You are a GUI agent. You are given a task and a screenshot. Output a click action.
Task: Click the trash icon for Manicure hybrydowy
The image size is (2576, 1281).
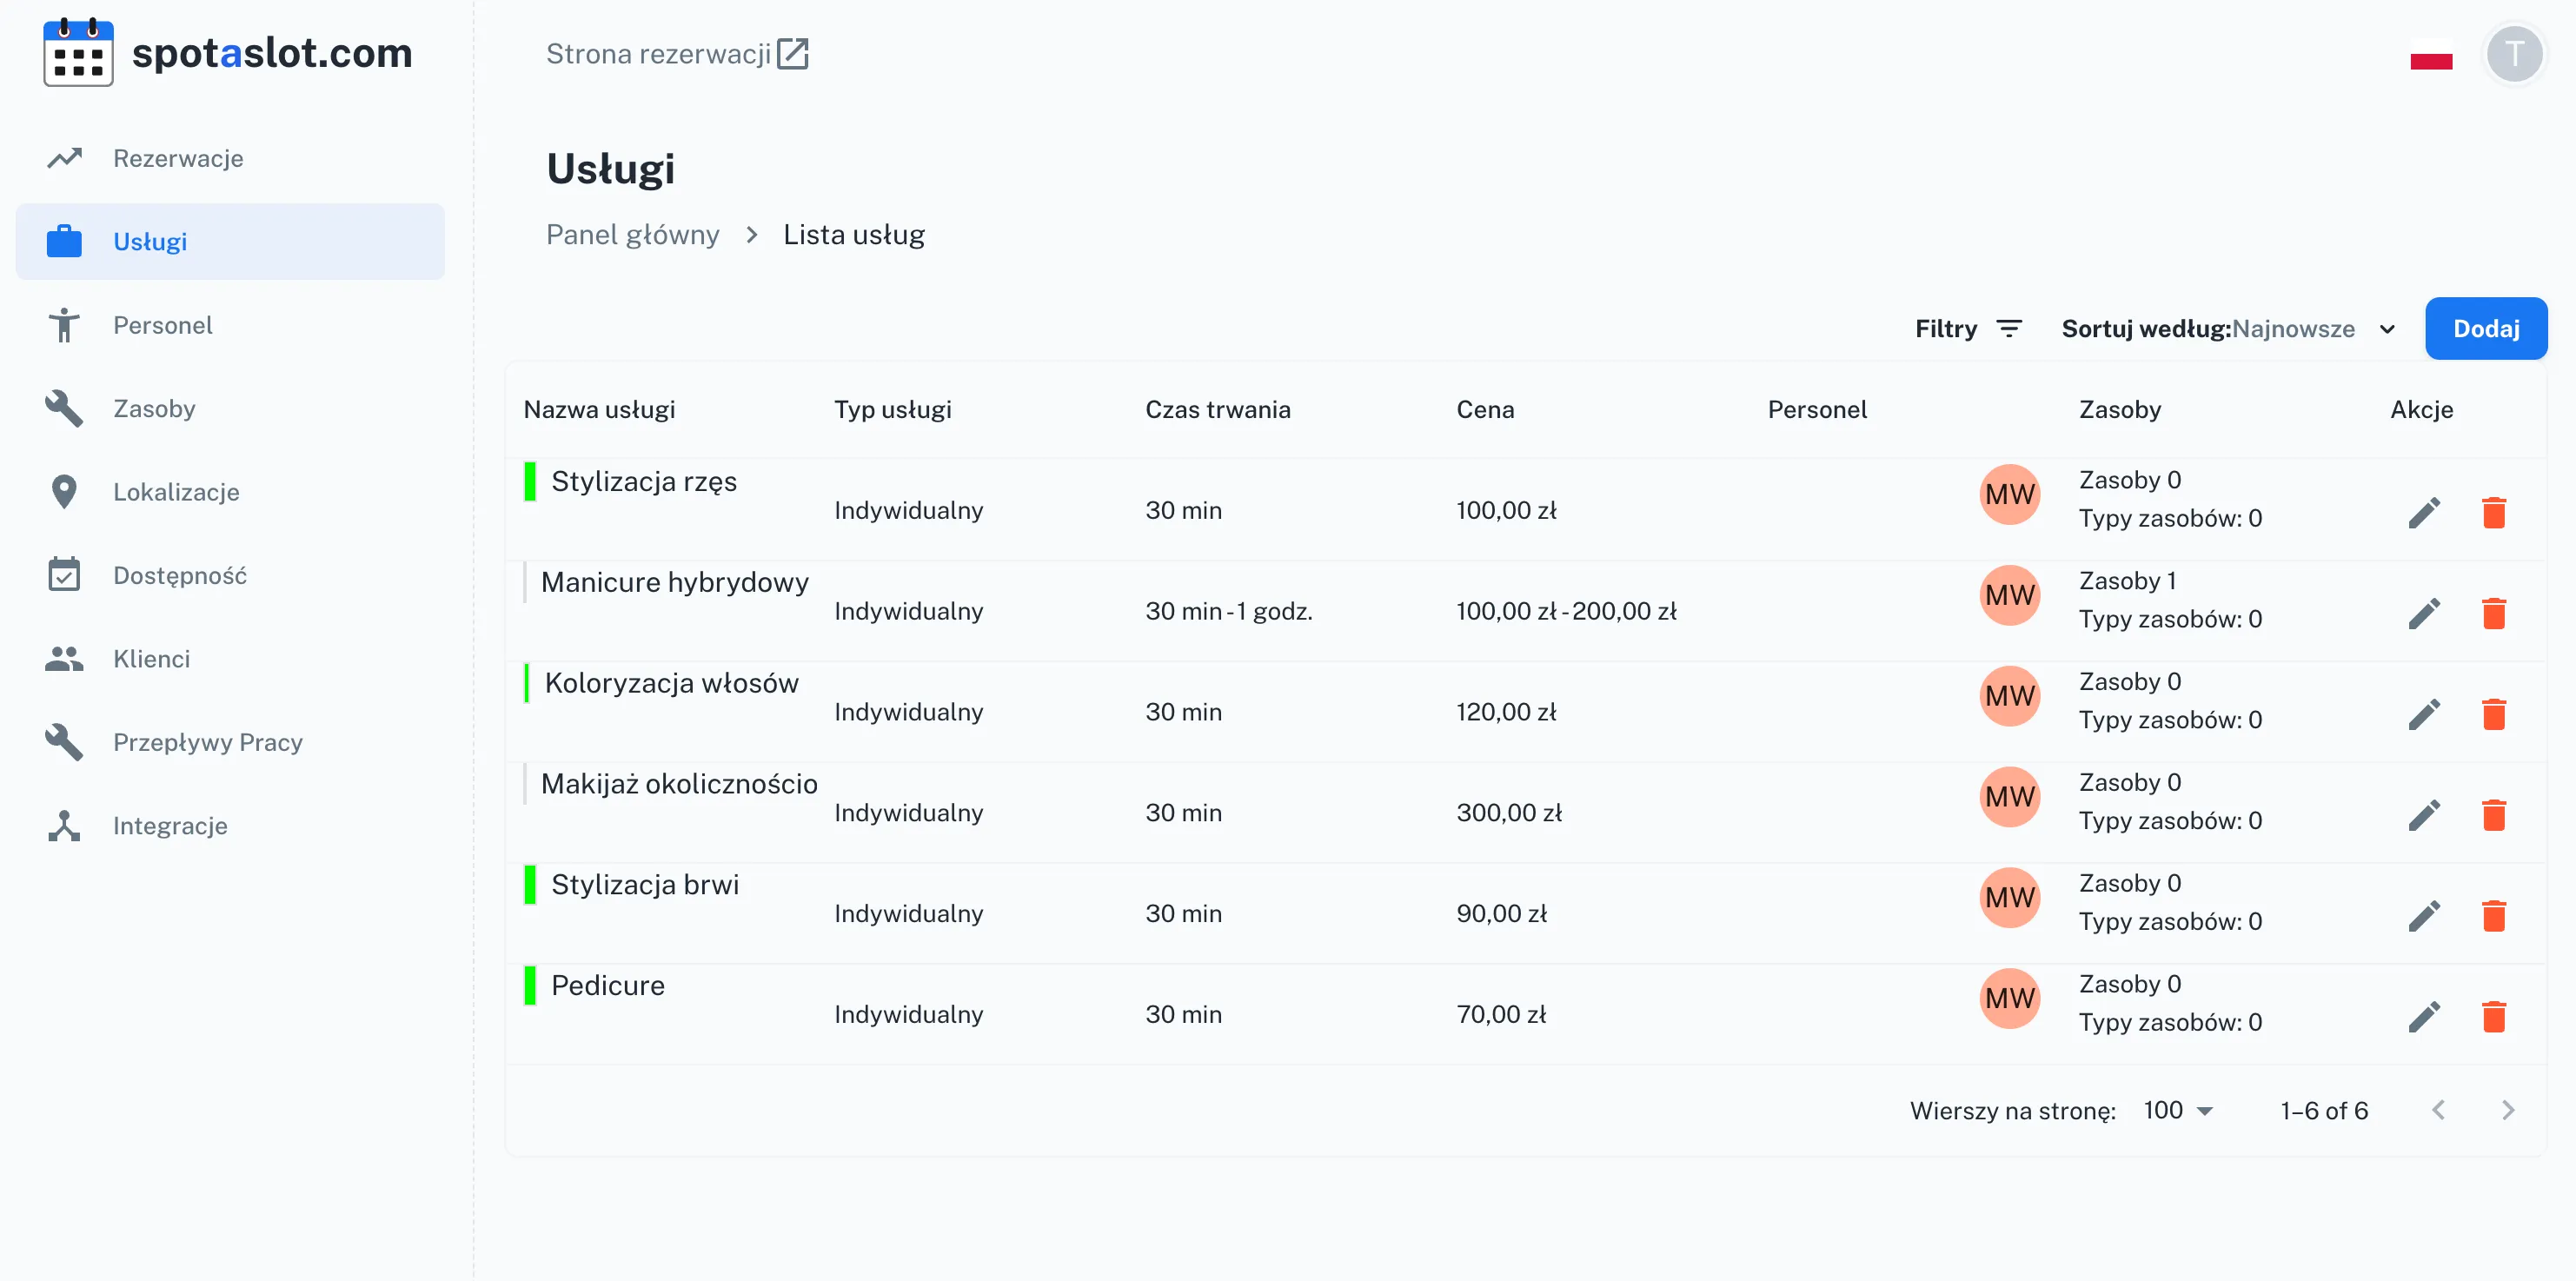(2494, 614)
